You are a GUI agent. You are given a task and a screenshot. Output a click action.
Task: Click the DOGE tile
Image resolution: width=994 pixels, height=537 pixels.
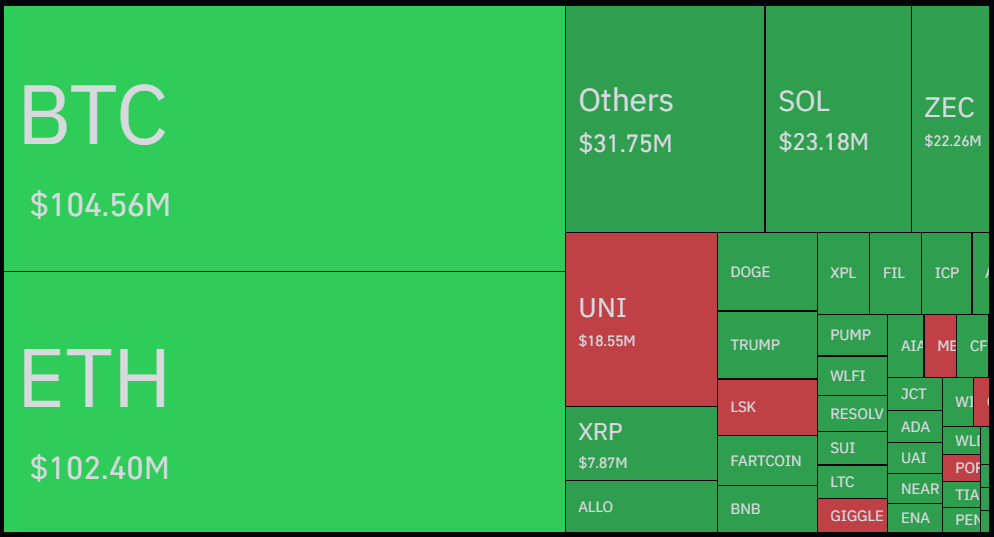coord(767,272)
